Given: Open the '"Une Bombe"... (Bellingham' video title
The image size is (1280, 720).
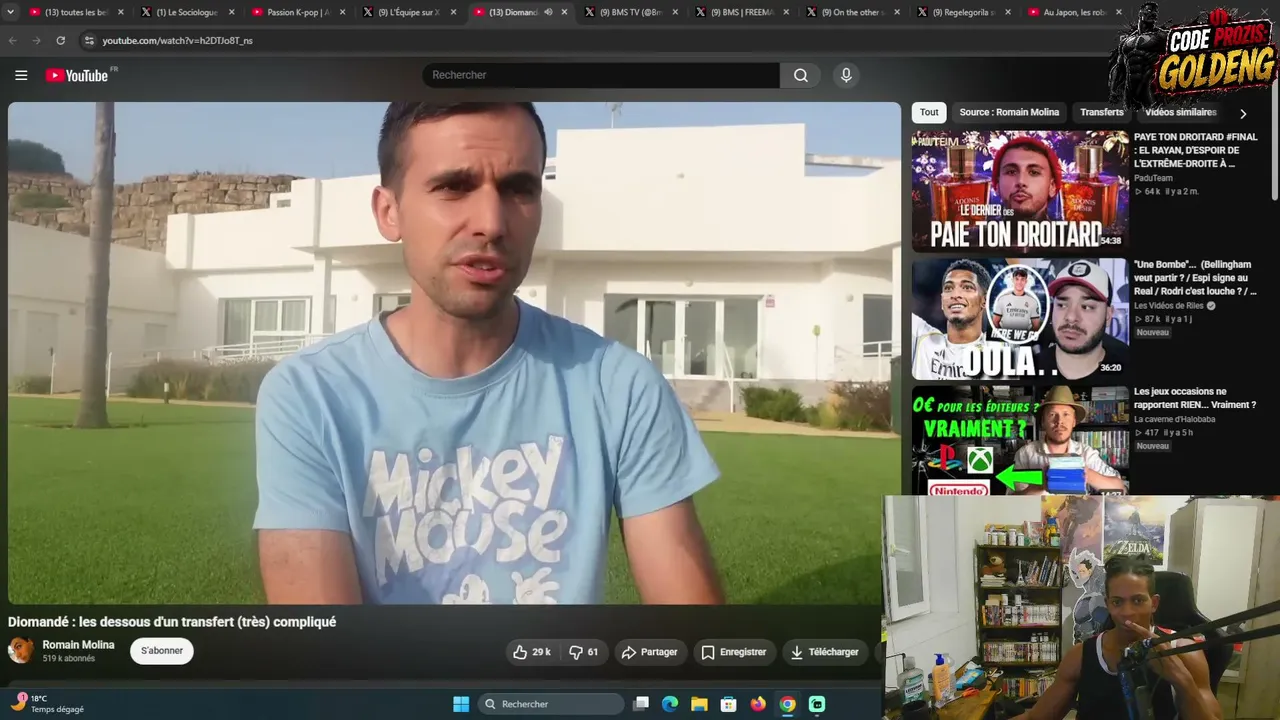Looking at the screenshot, I should tap(1195, 278).
